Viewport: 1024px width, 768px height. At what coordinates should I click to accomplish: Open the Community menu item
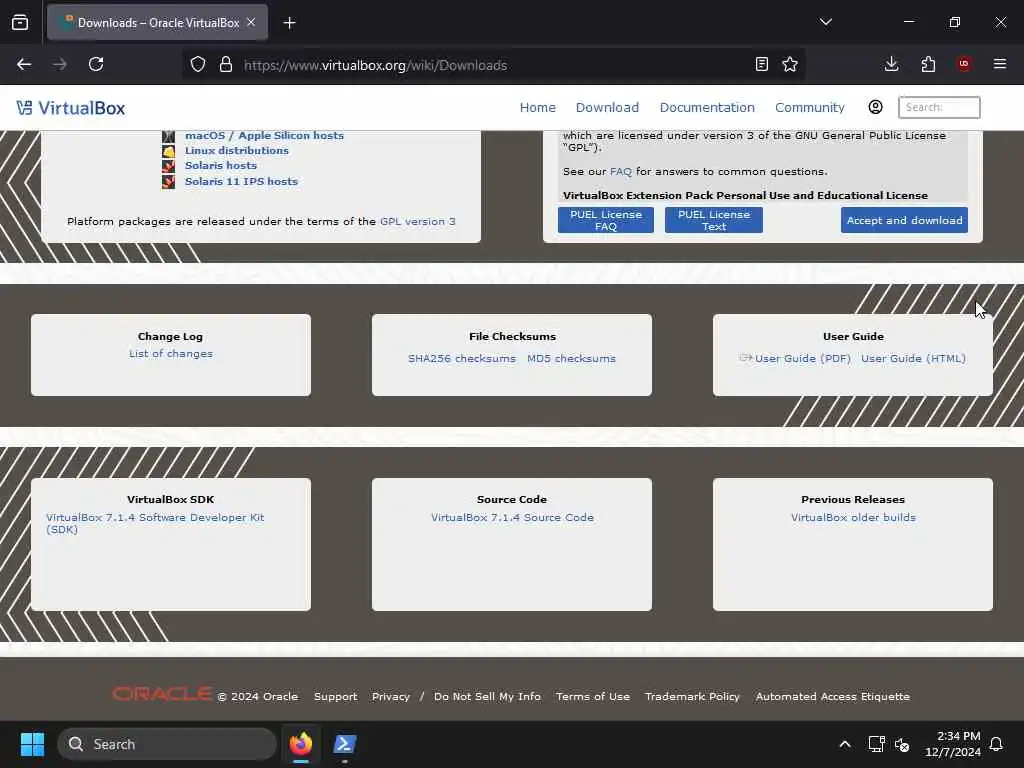[x=810, y=107]
